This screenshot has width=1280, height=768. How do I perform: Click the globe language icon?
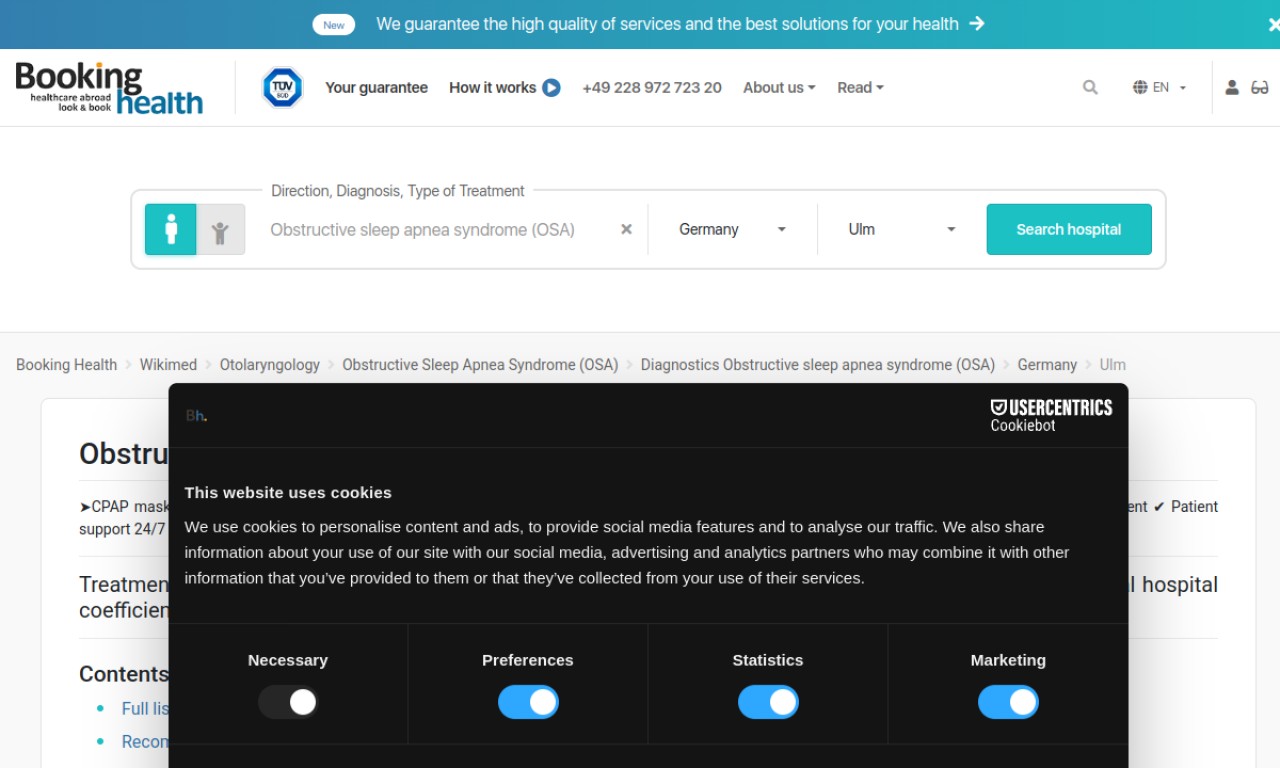coord(1140,88)
